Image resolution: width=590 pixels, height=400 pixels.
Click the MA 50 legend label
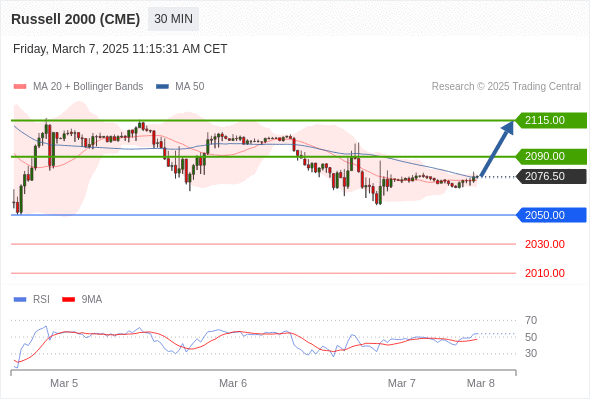coord(190,87)
